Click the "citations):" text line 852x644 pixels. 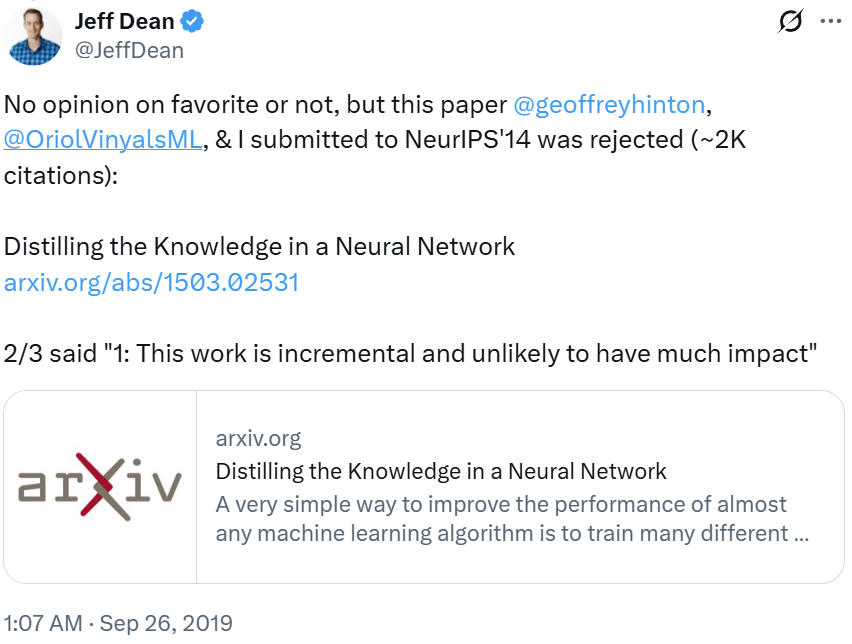click(61, 176)
